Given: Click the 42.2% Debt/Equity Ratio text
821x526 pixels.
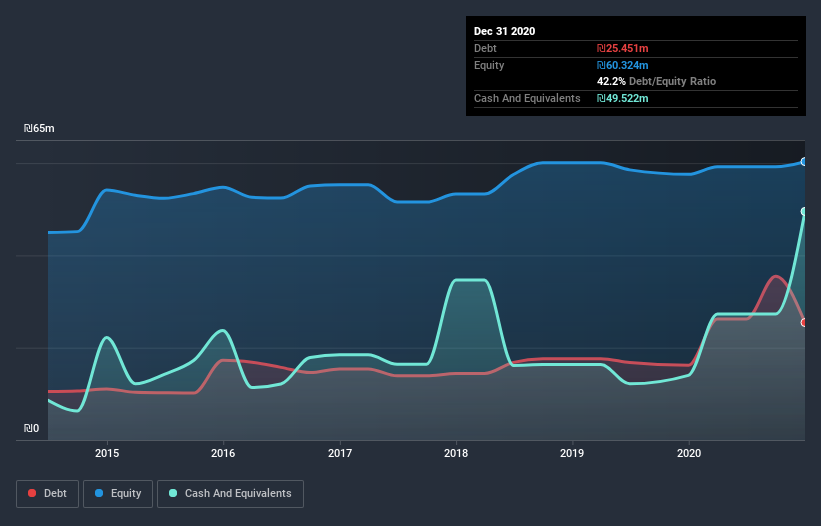Looking at the screenshot, I should coord(656,81).
